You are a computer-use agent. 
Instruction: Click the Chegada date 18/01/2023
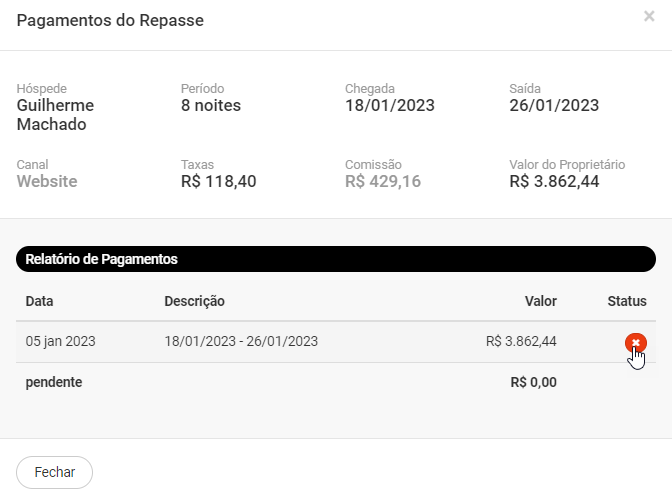pyautogui.click(x=390, y=105)
